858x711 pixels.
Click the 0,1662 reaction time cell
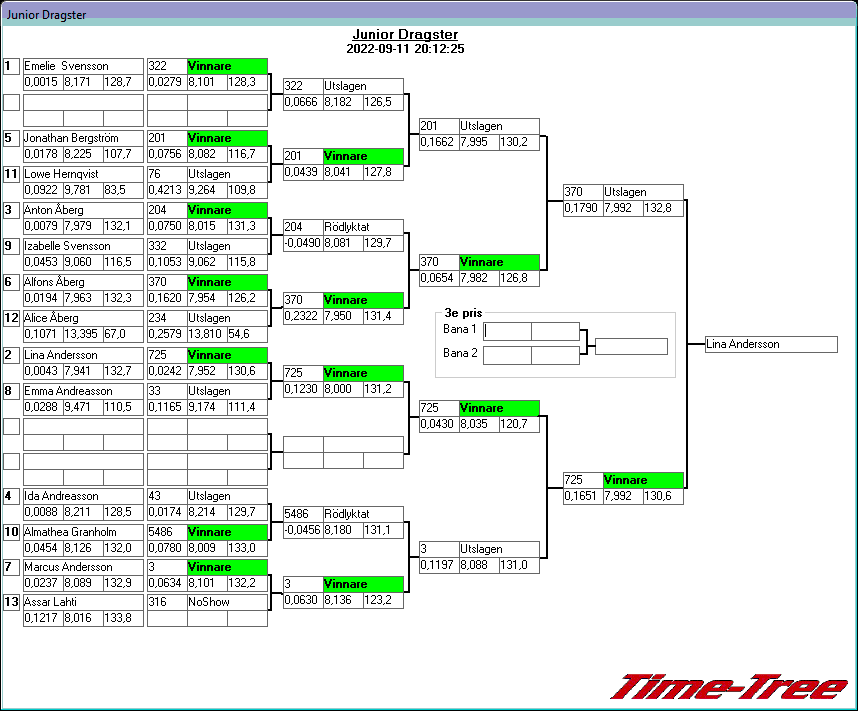pyautogui.click(x=439, y=142)
